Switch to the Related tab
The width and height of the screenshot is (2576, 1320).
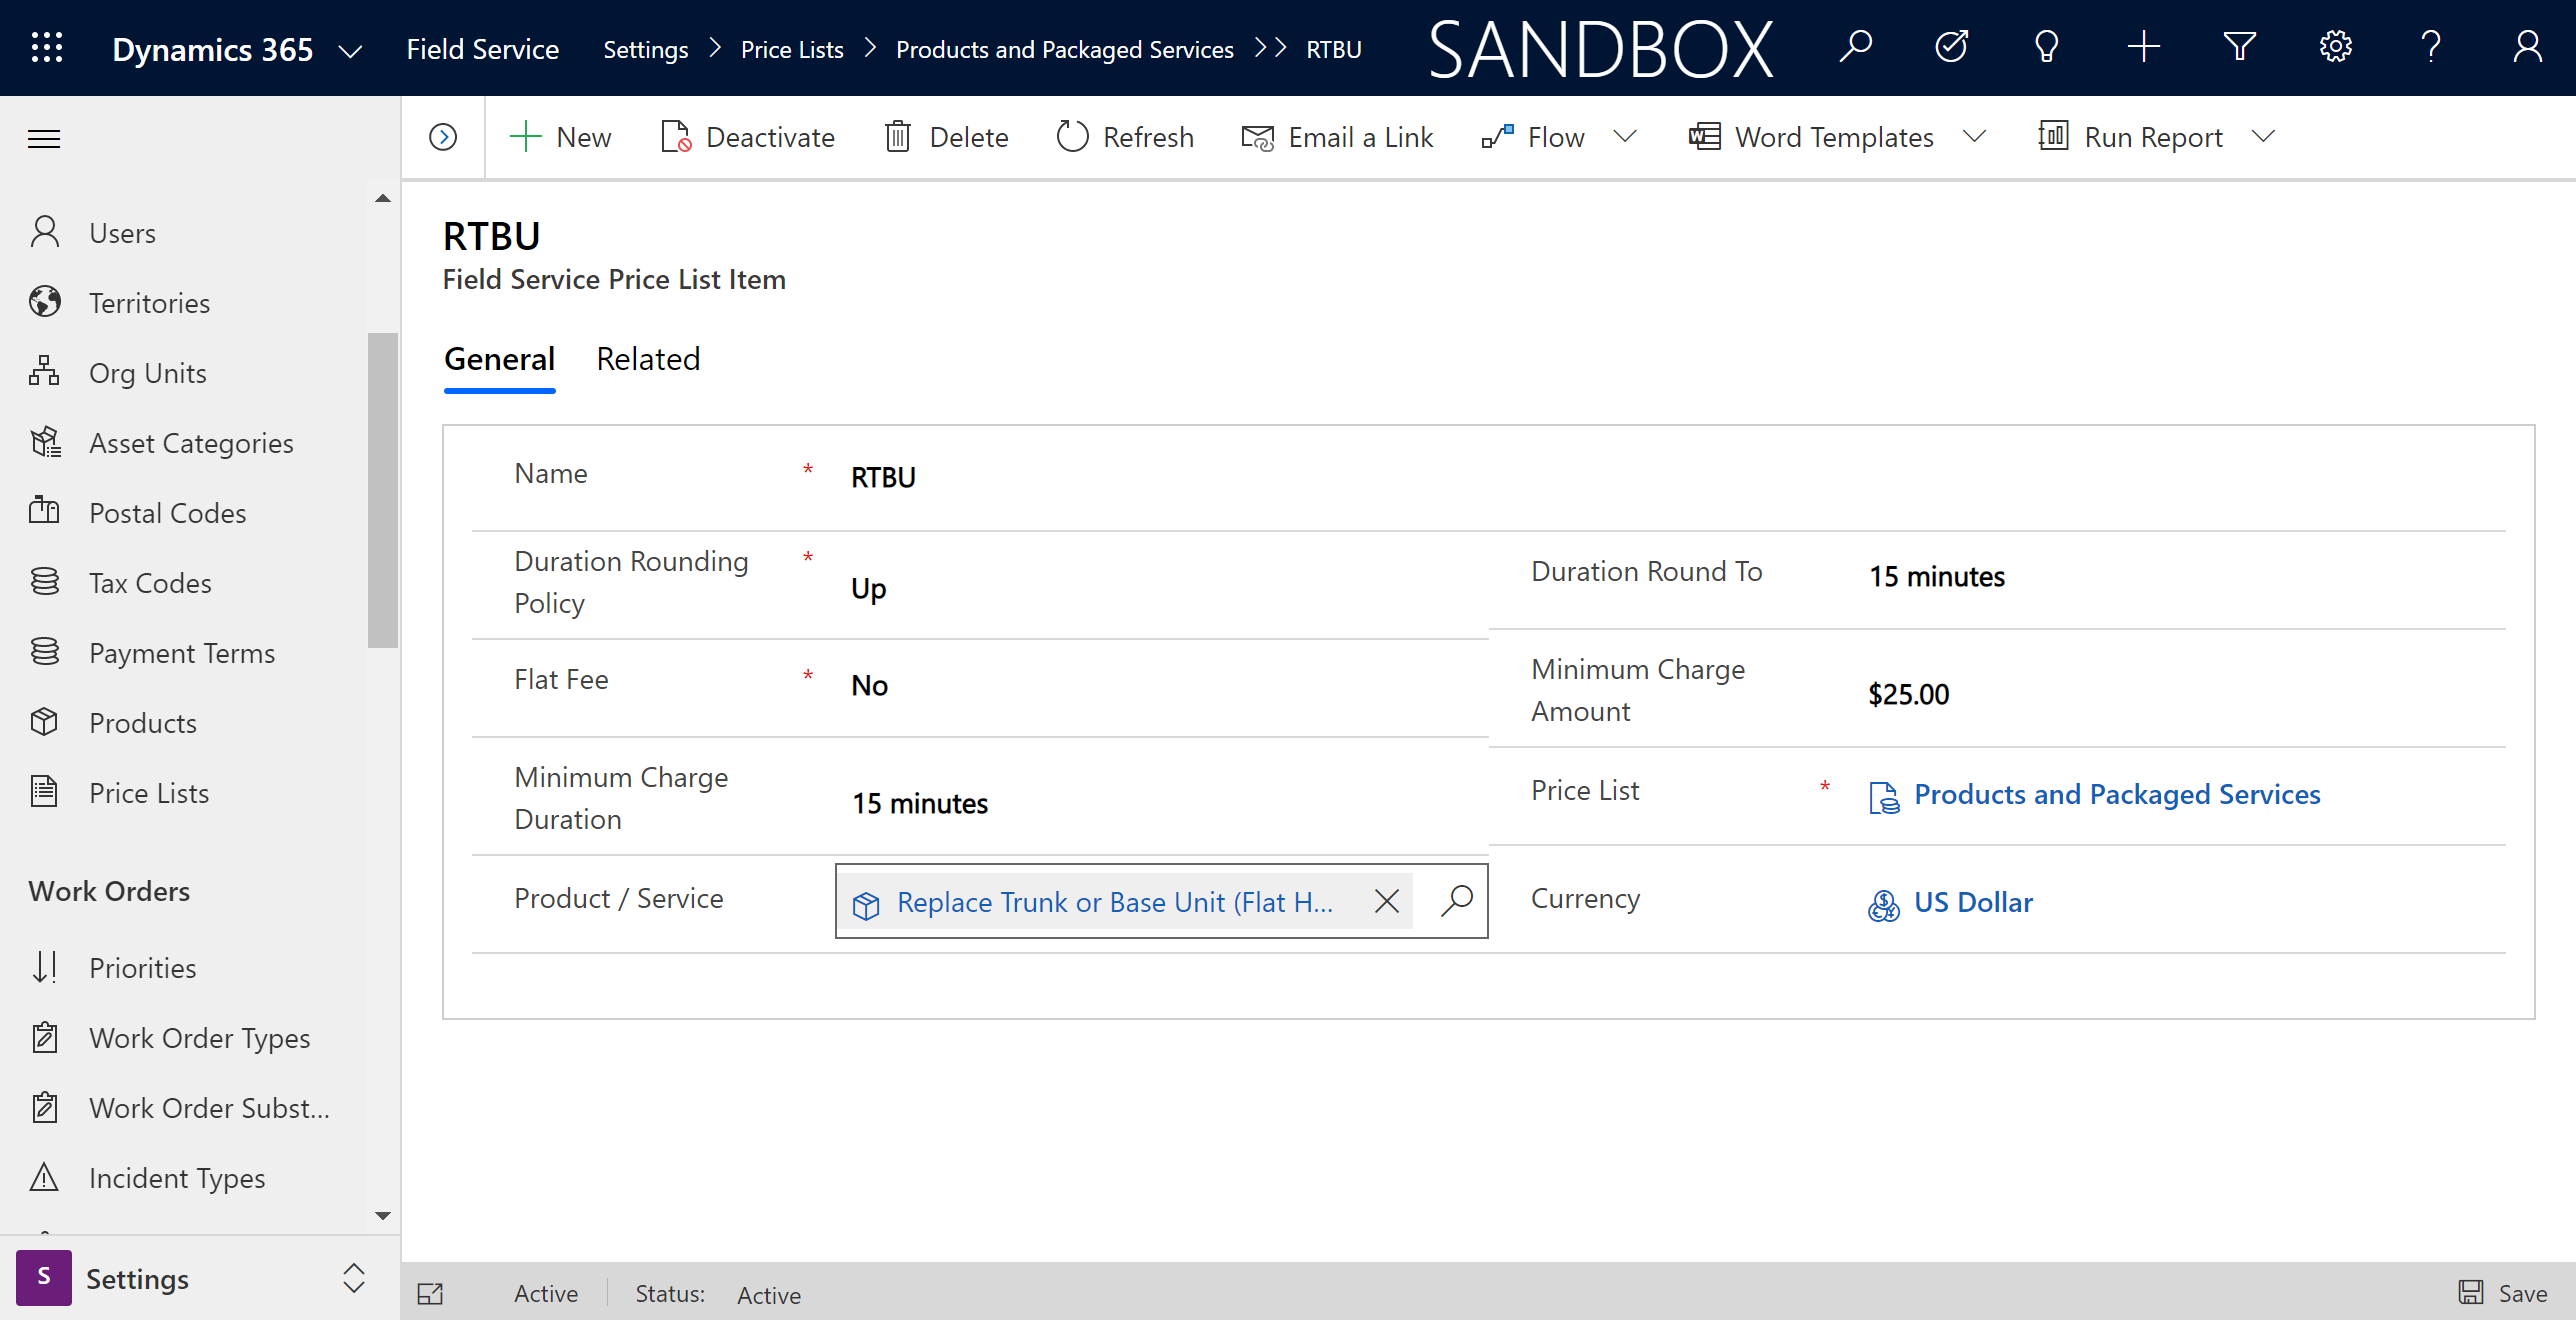[x=647, y=359]
